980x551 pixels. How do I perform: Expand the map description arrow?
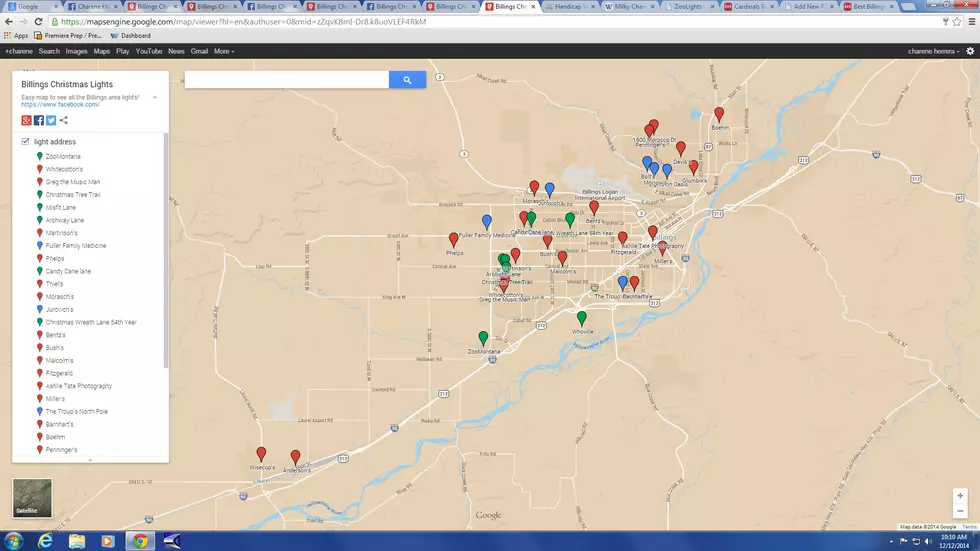pos(154,97)
